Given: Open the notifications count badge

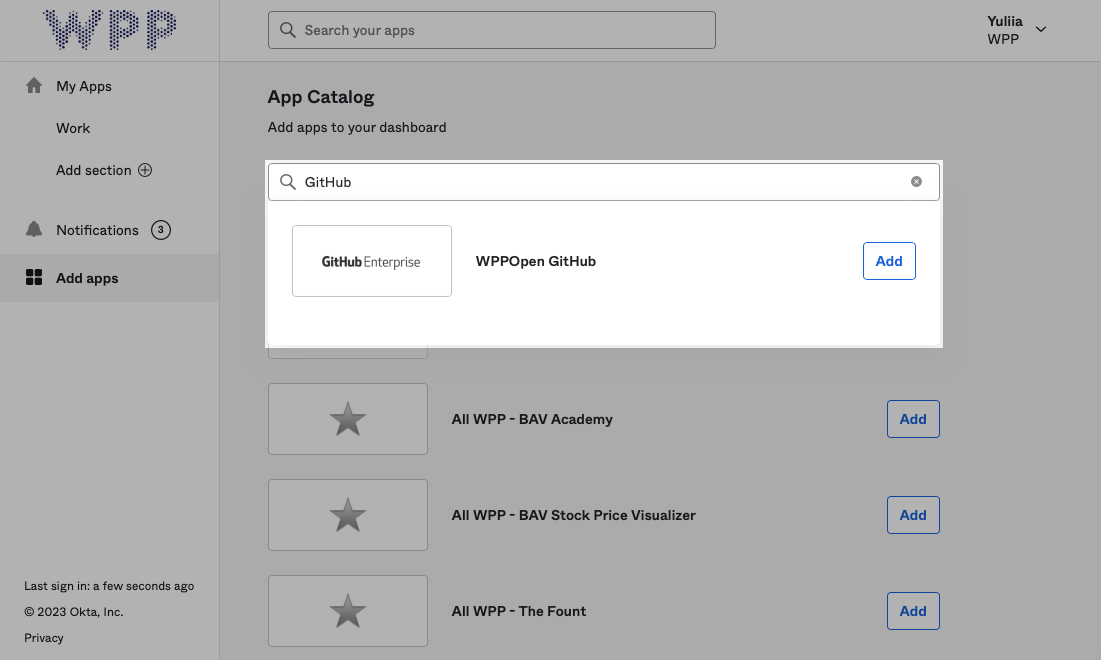Looking at the screenshot, I should click(161, 230).
